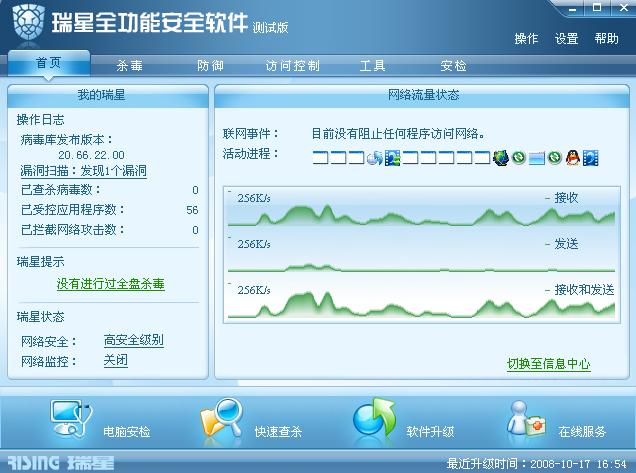Click the 目前没有阻止任何程序访问网络 message
The image size is (636, 473).
[398, 133]
